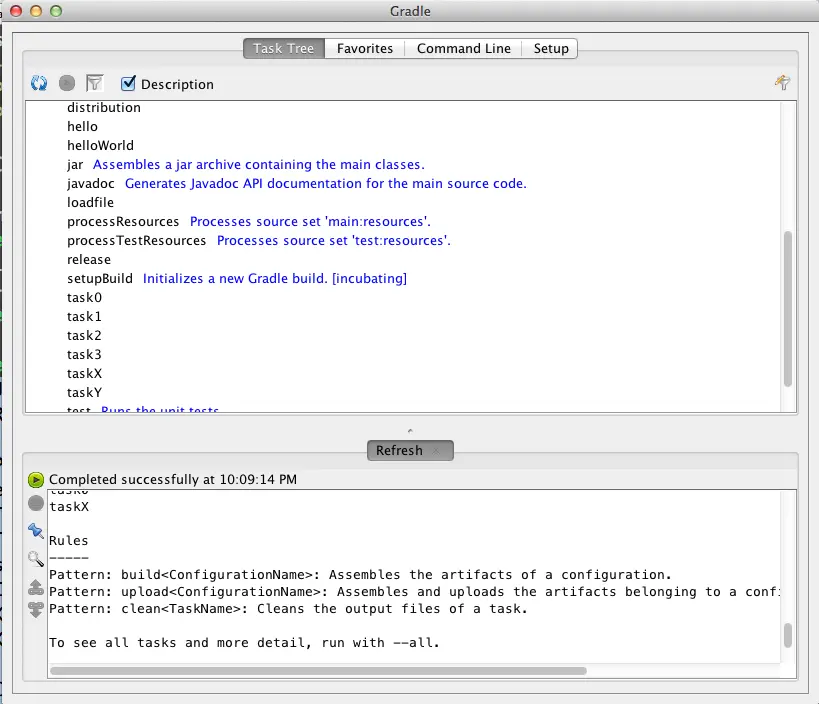Uncheck the Description checkbox
This screenshot has height=704, width=819.
coord(128,84)
